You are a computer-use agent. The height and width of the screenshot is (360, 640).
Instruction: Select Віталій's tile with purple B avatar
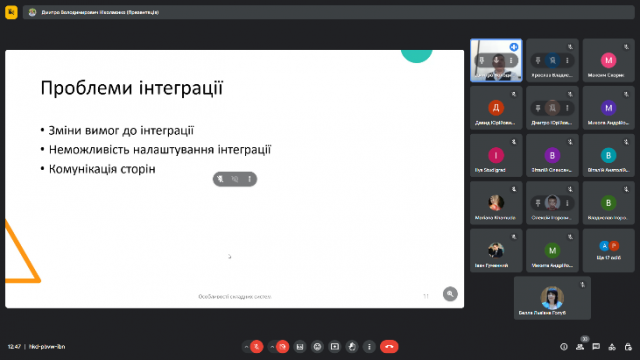point(552,156)
